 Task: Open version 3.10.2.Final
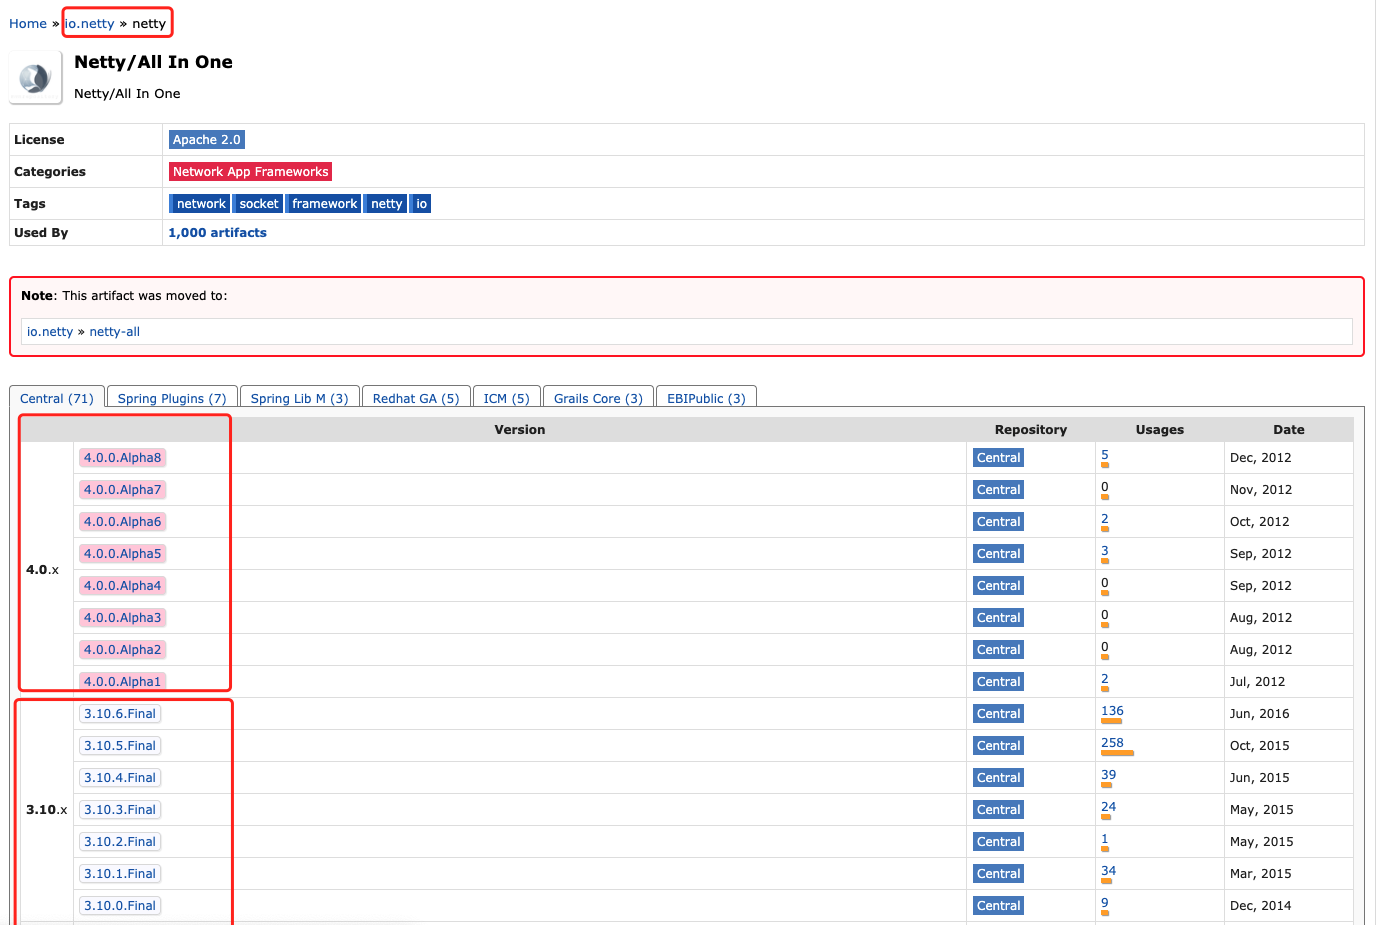[x=120, y=842]
